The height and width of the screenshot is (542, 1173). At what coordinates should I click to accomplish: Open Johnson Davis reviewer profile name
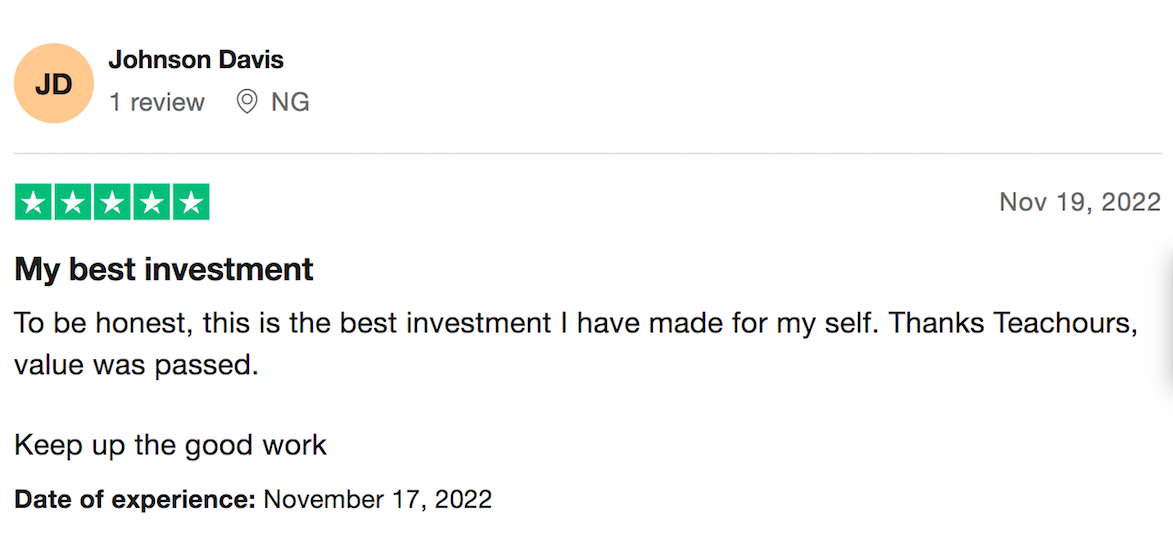pos(196,60)
